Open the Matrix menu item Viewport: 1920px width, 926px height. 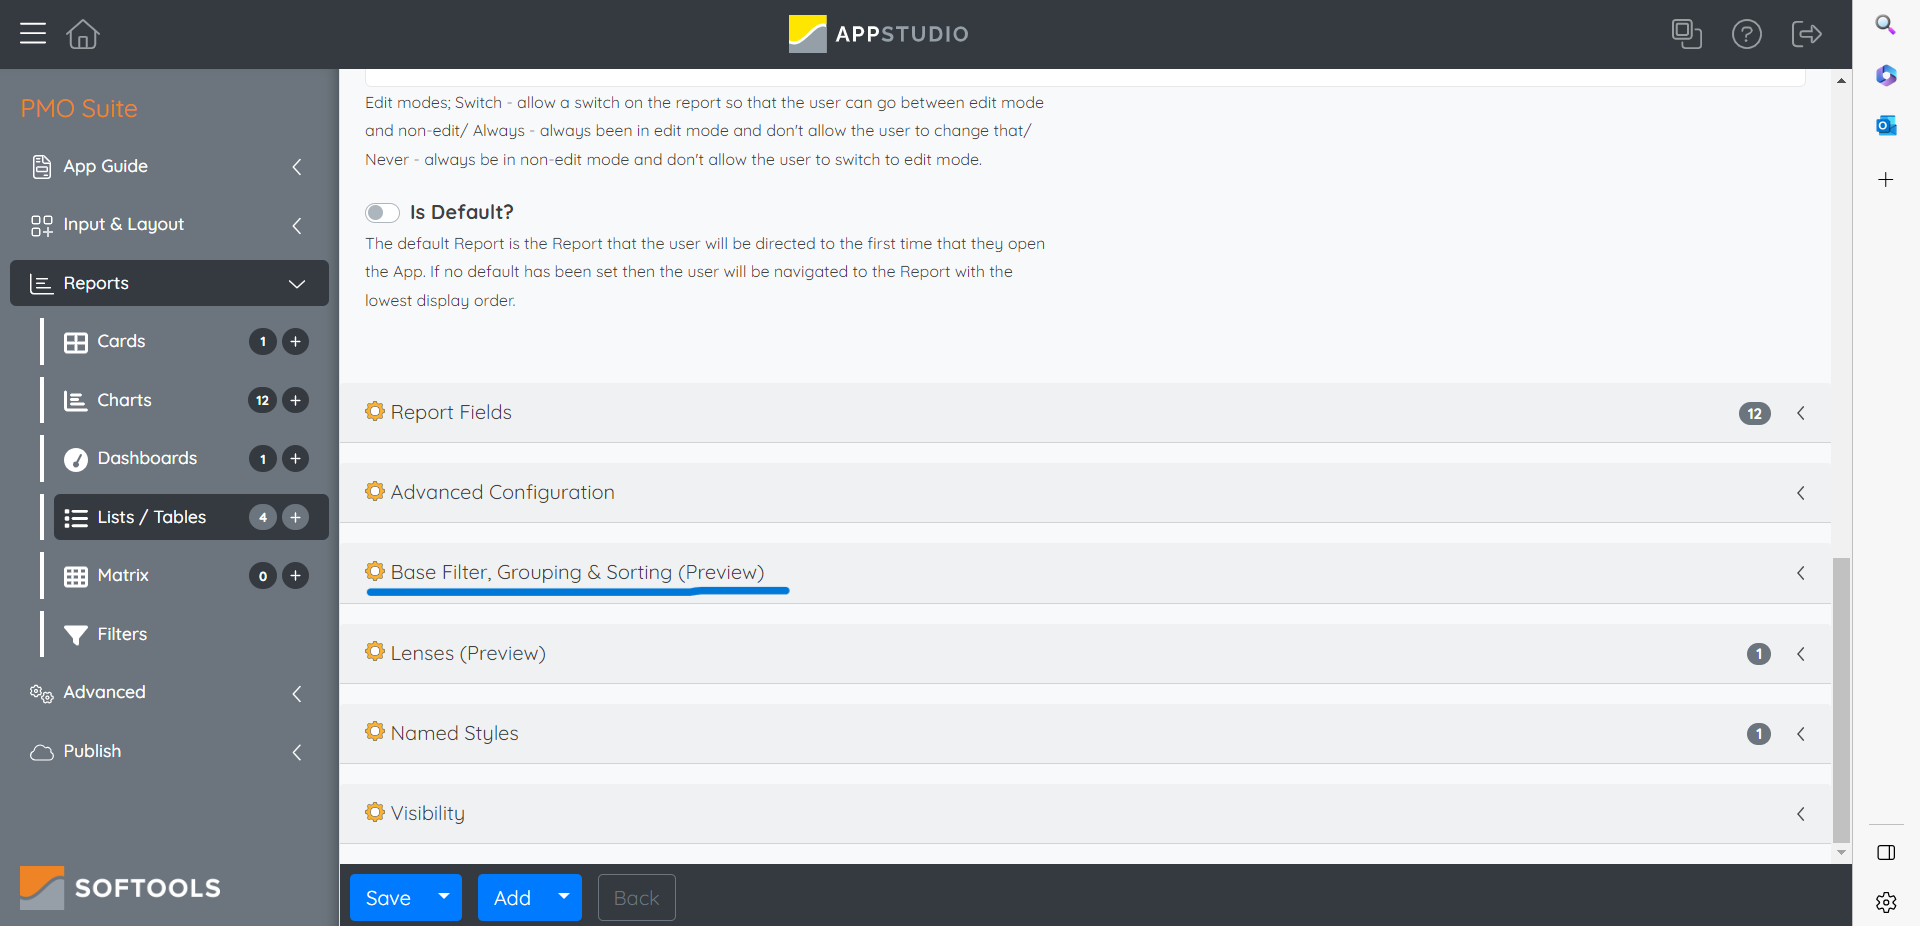tap(123, 576)
